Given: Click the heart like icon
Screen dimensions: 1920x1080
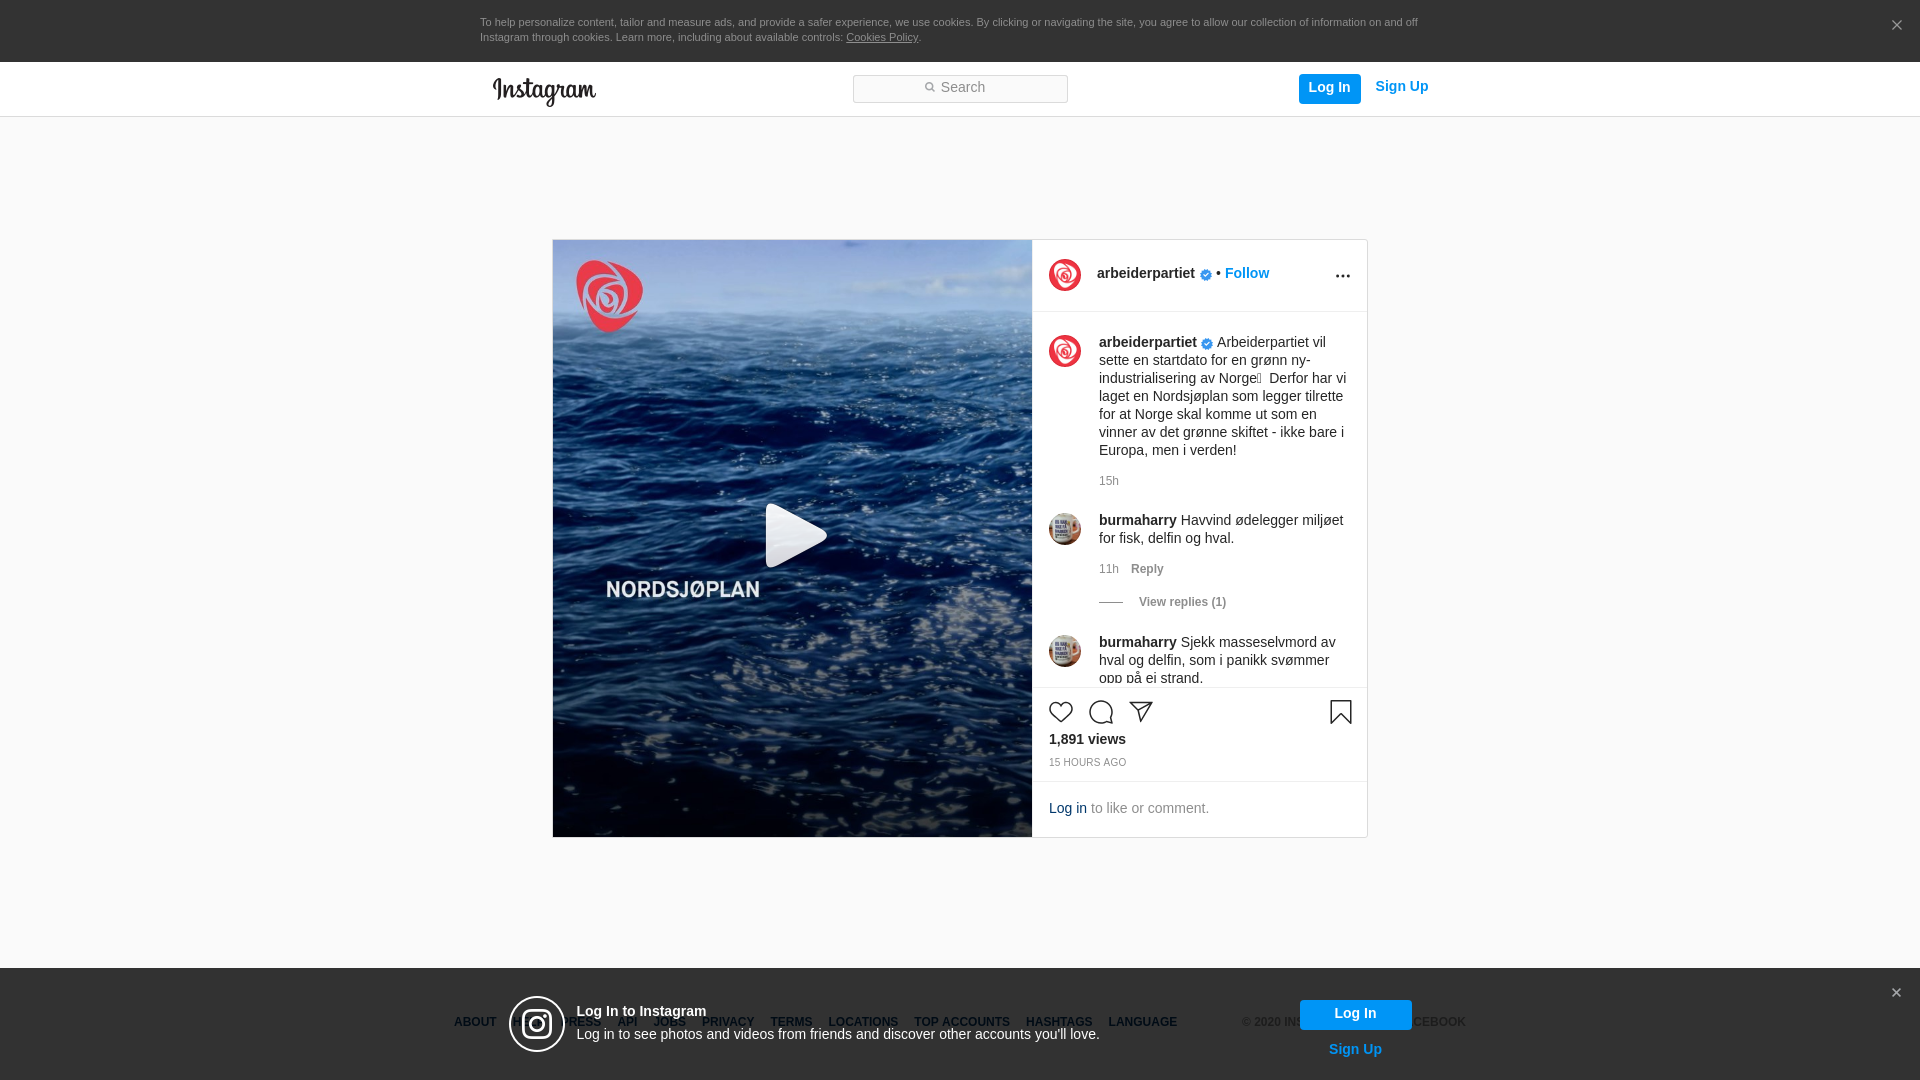Looking at the screenshot, I should [1061, 712].
